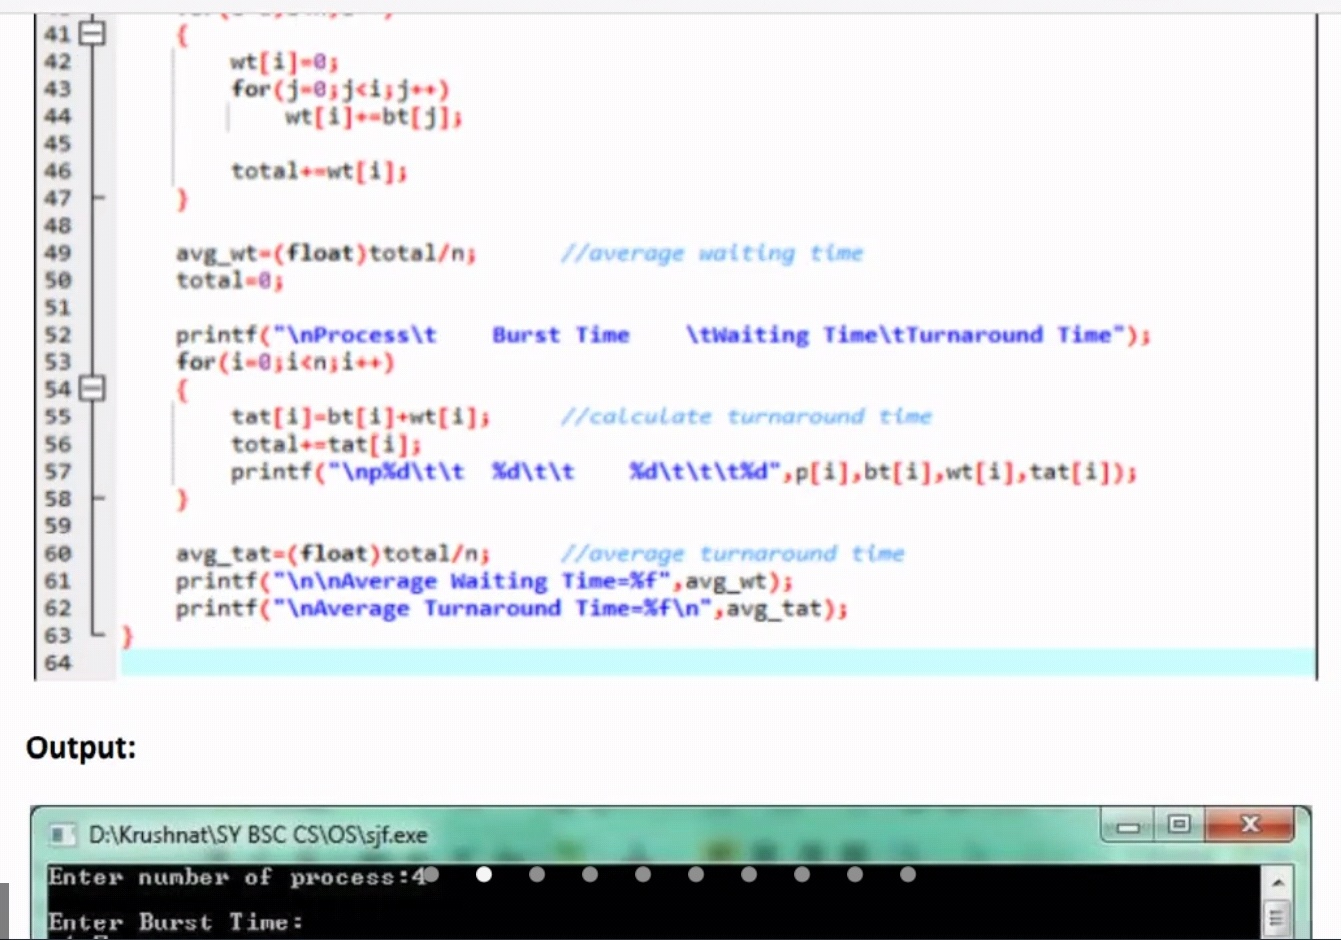The image size is (1341, 940).
Task: Select the highlighted second slide dot
Action: tap(484, 875)
